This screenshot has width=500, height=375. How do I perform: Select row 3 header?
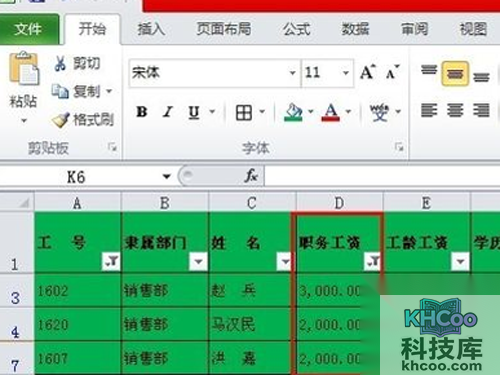pos(16,291)
